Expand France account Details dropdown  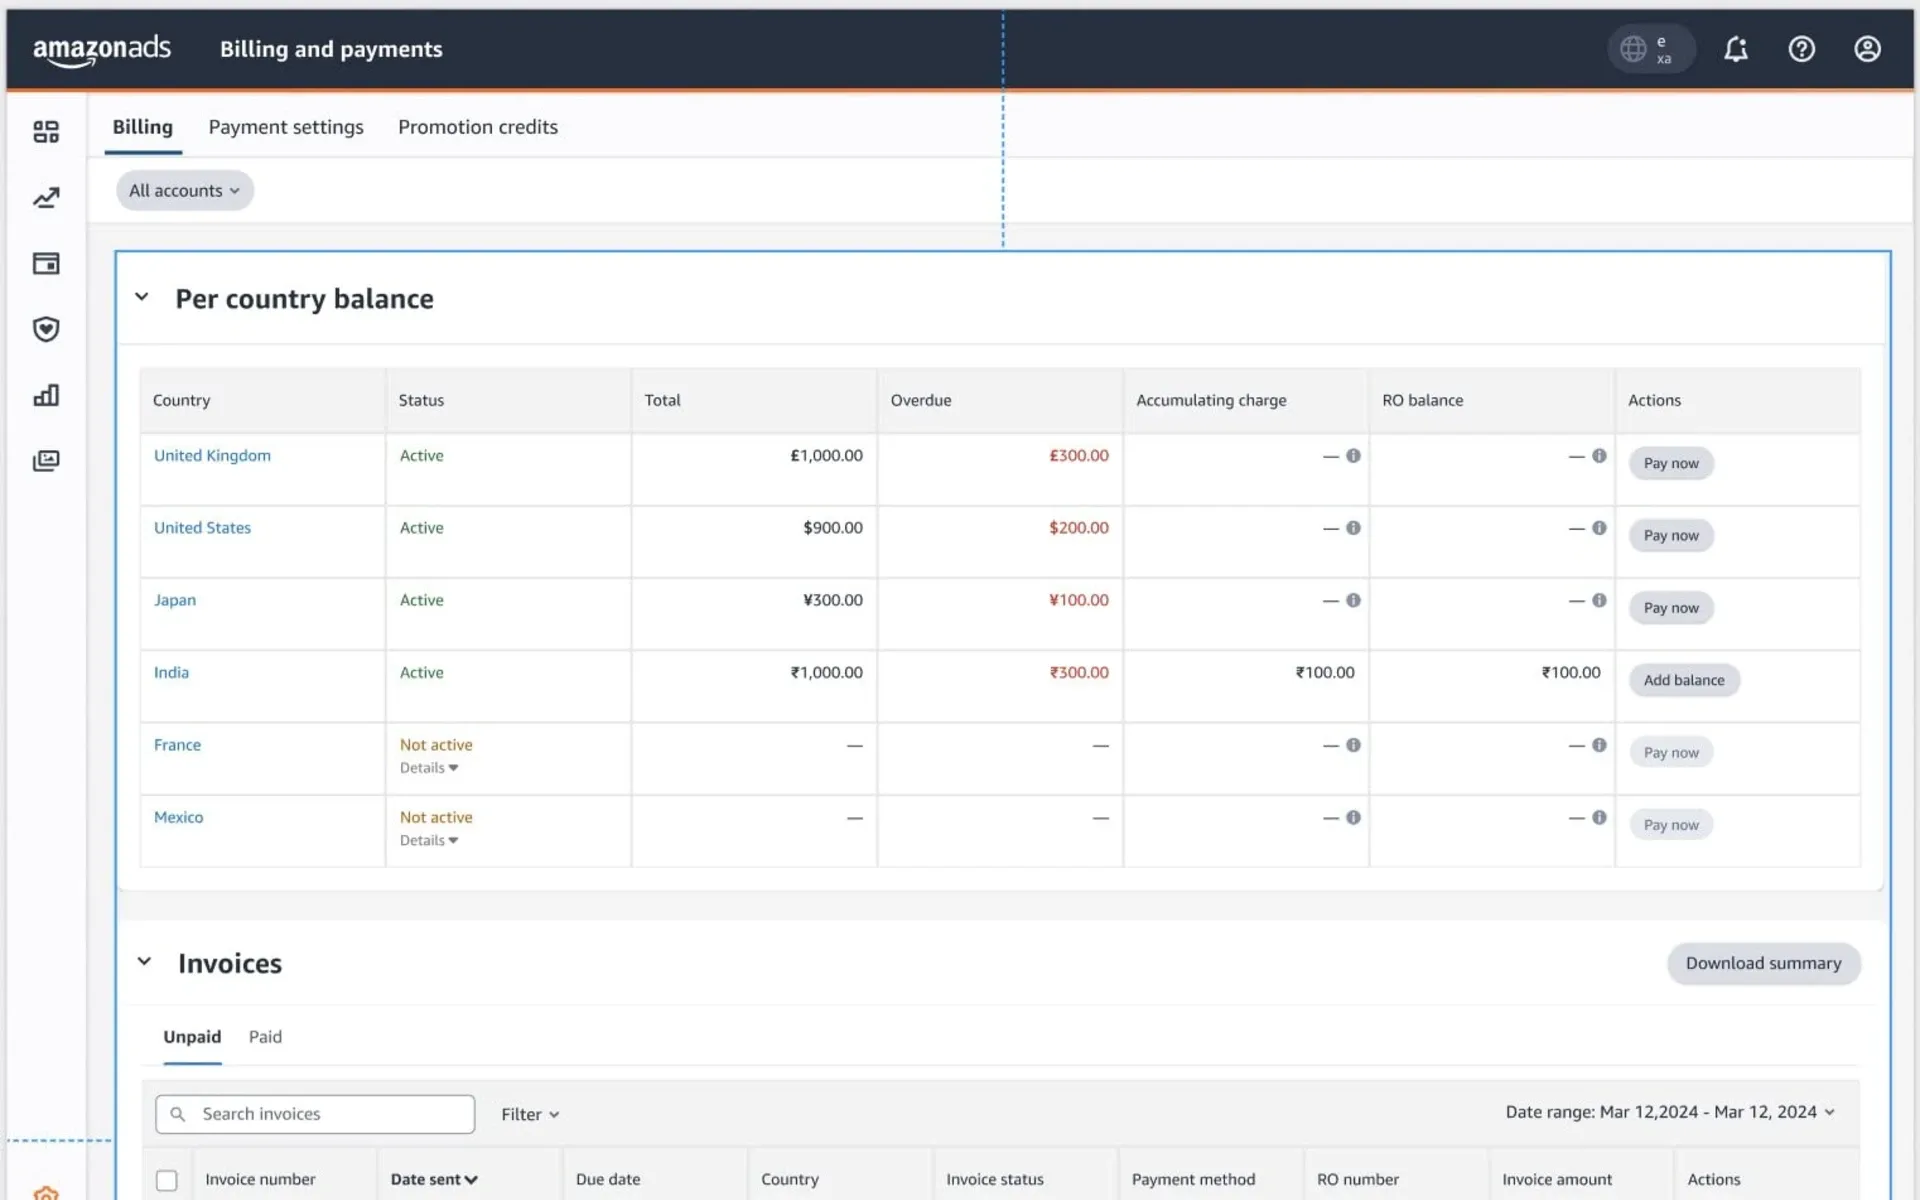(x=429, y=767)
